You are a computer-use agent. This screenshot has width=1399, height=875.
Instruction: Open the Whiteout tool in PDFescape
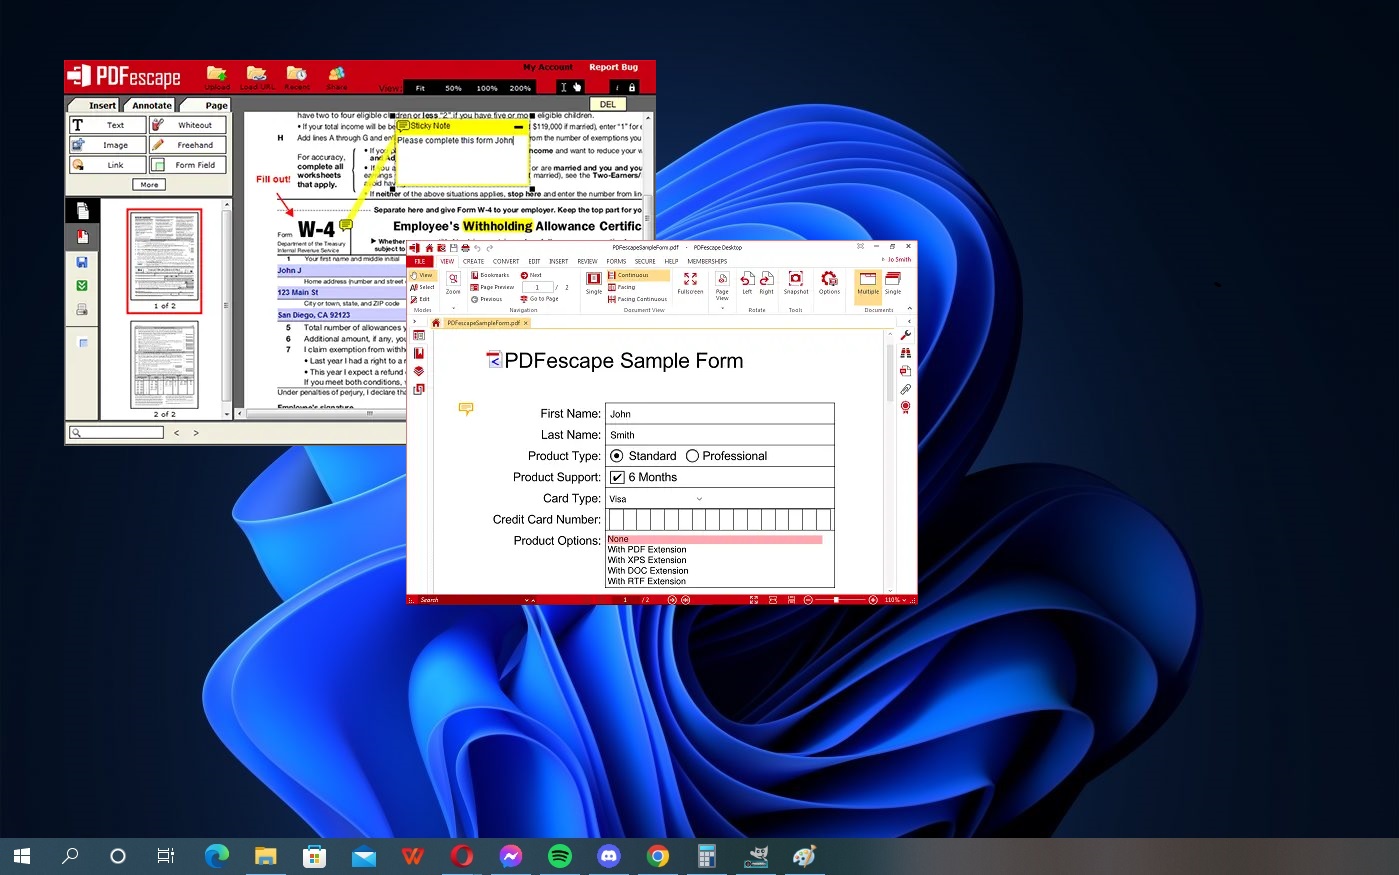(188, 124)
